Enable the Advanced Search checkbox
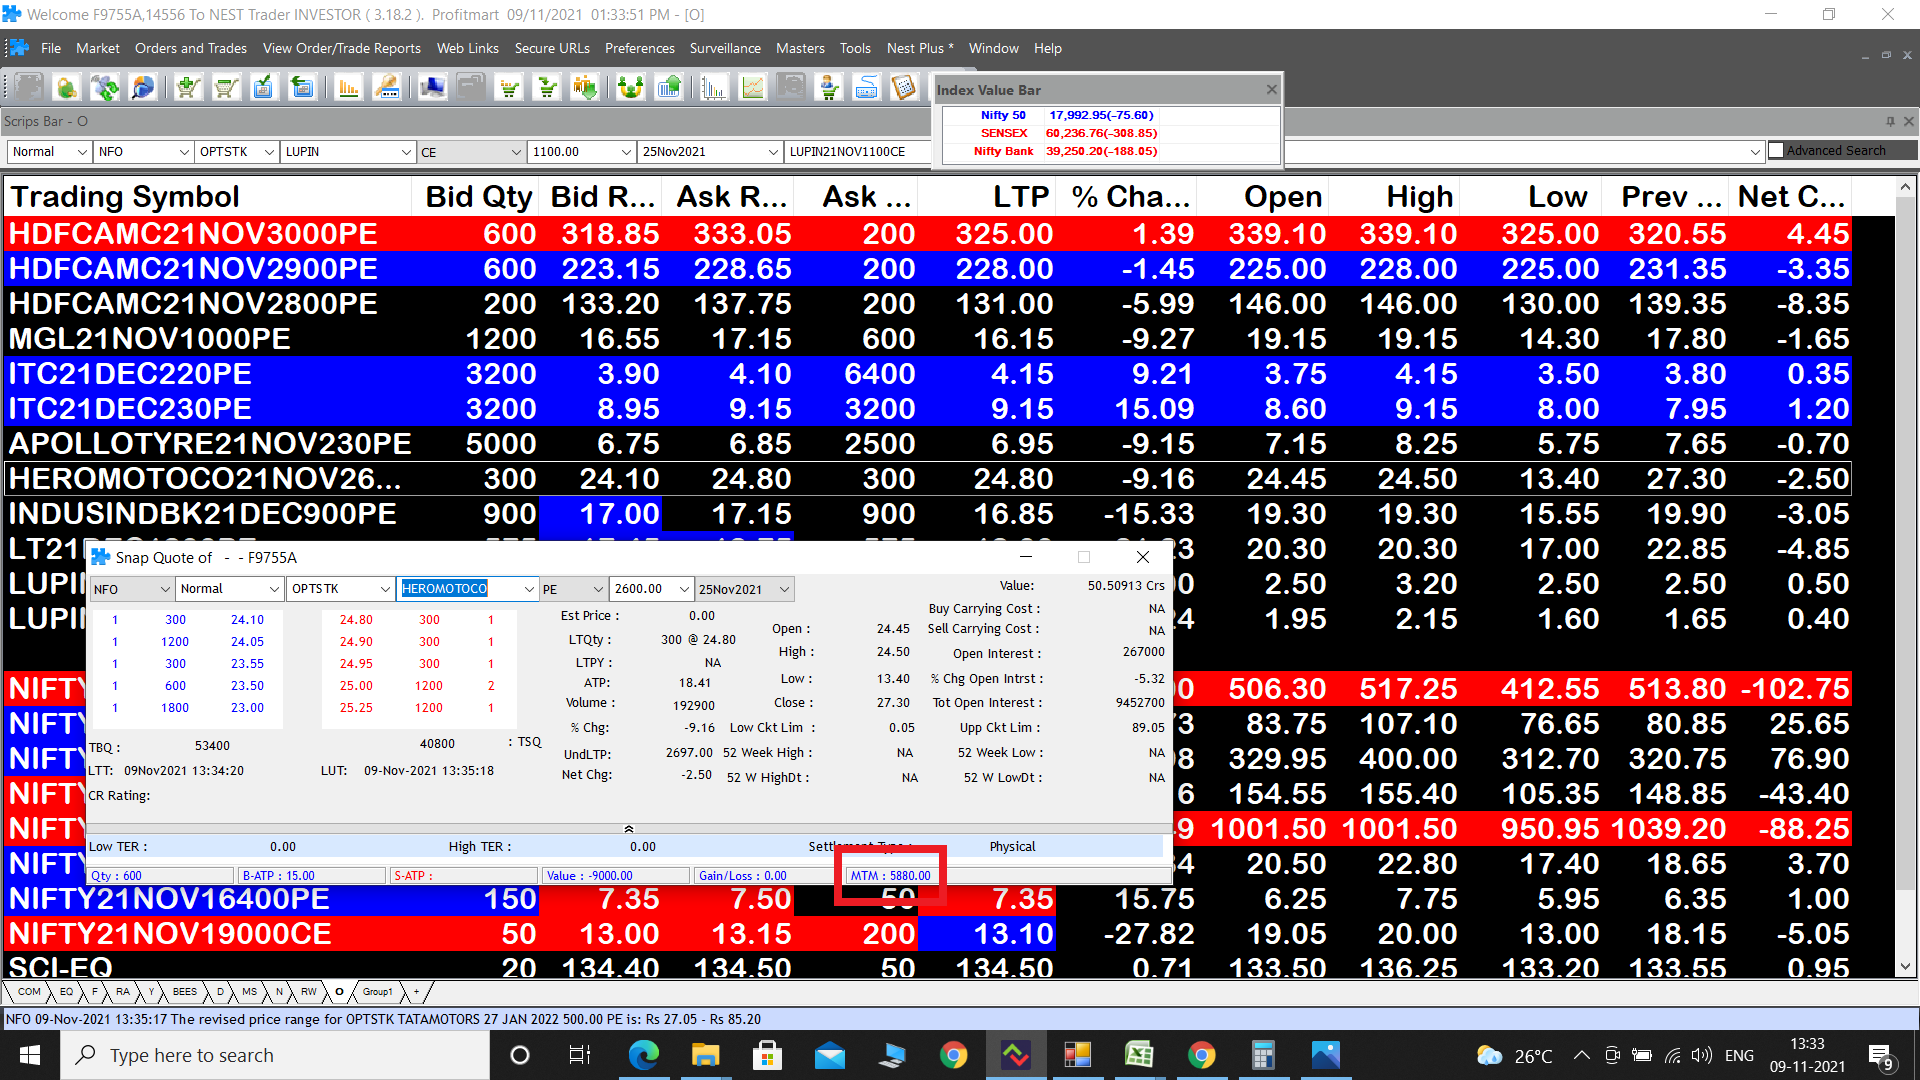 (1776, 150)
